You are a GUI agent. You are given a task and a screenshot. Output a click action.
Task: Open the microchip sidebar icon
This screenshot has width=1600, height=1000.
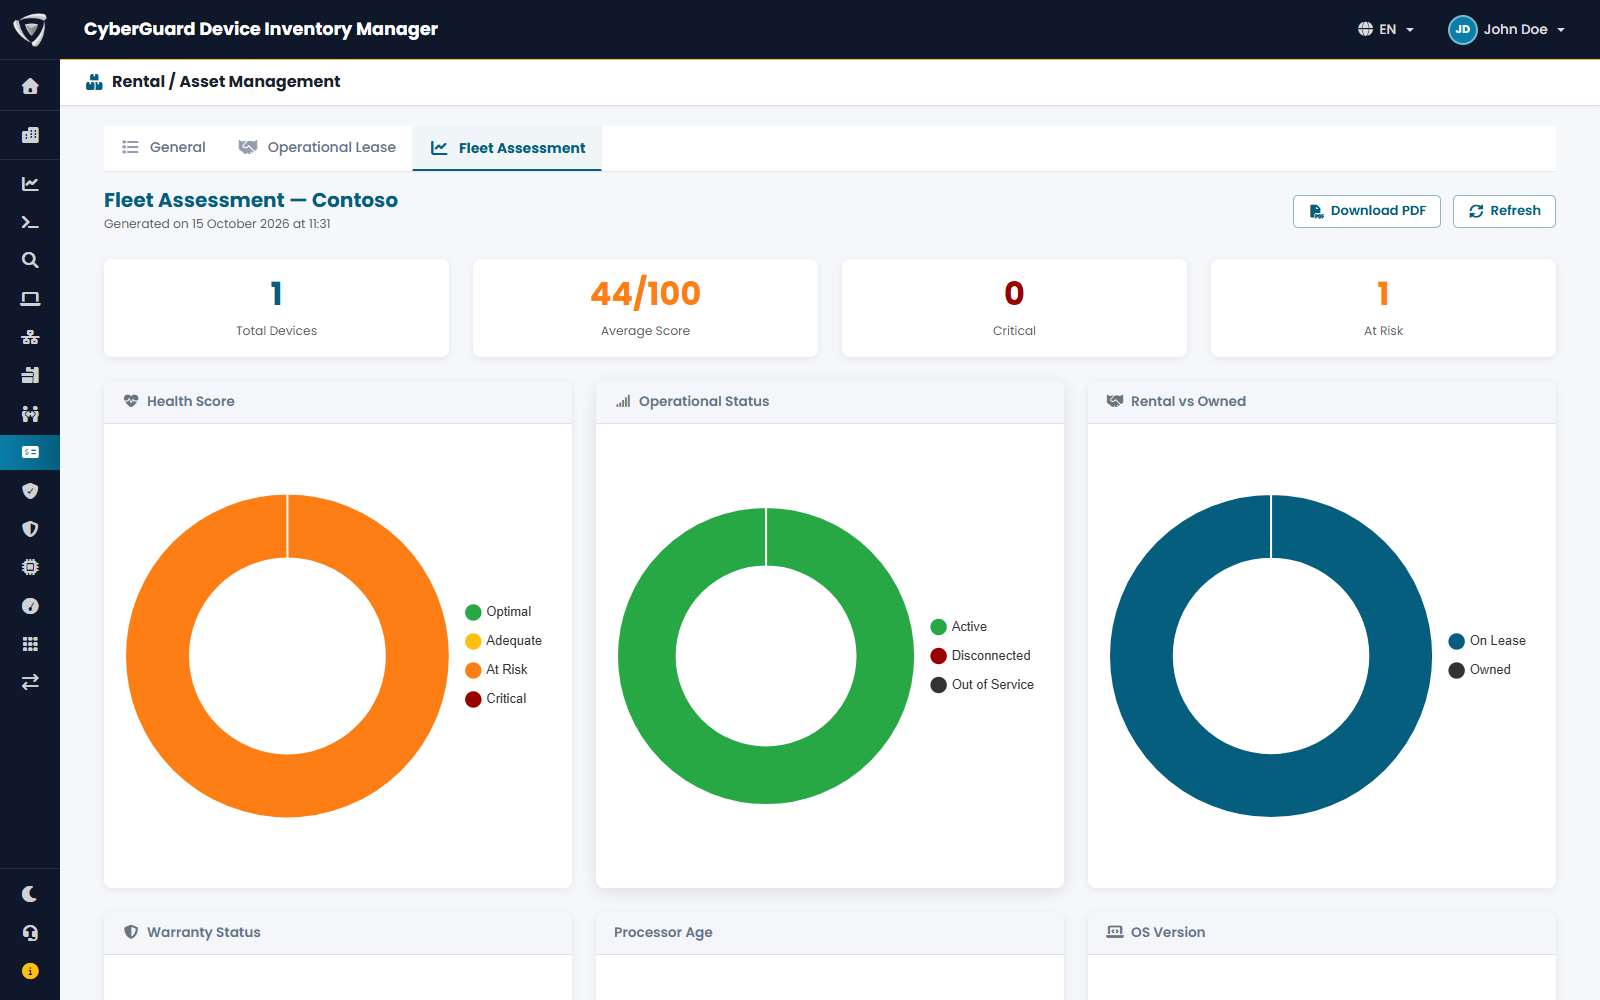coord(30,567)
